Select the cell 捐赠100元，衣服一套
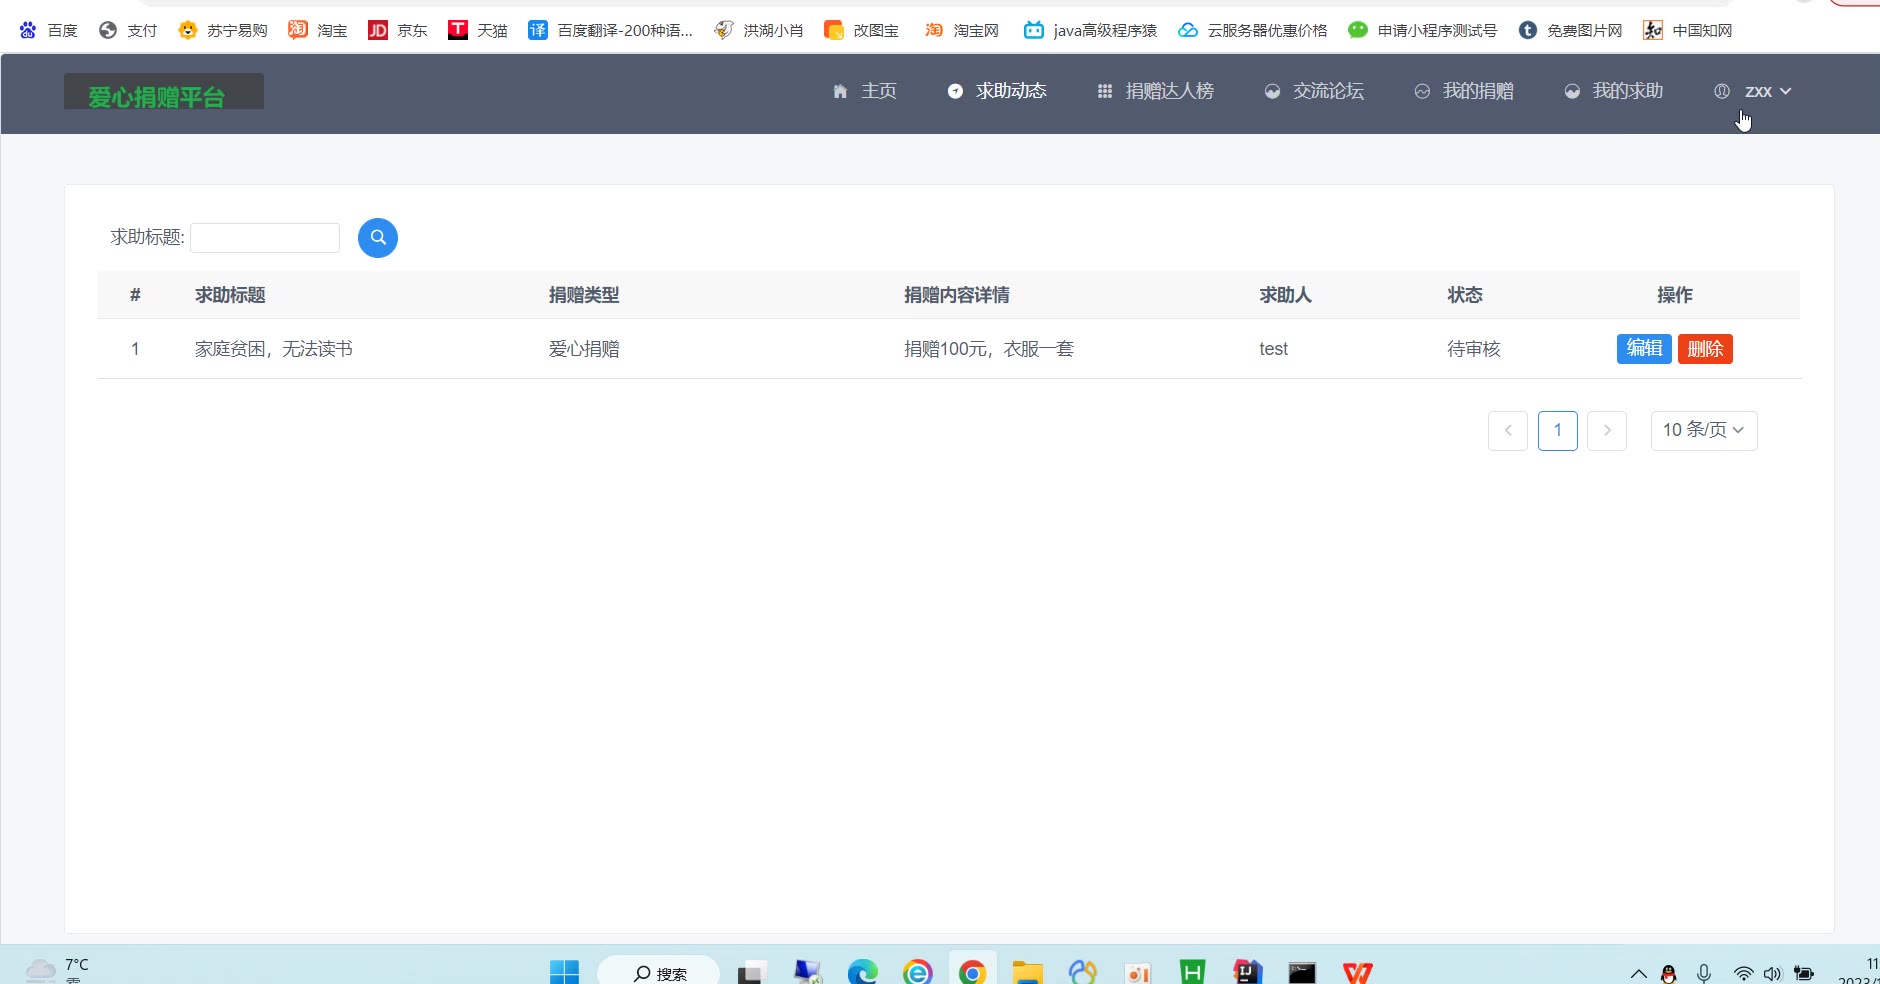Screen dimensions: 1880x984 click(x=989, y=349)
